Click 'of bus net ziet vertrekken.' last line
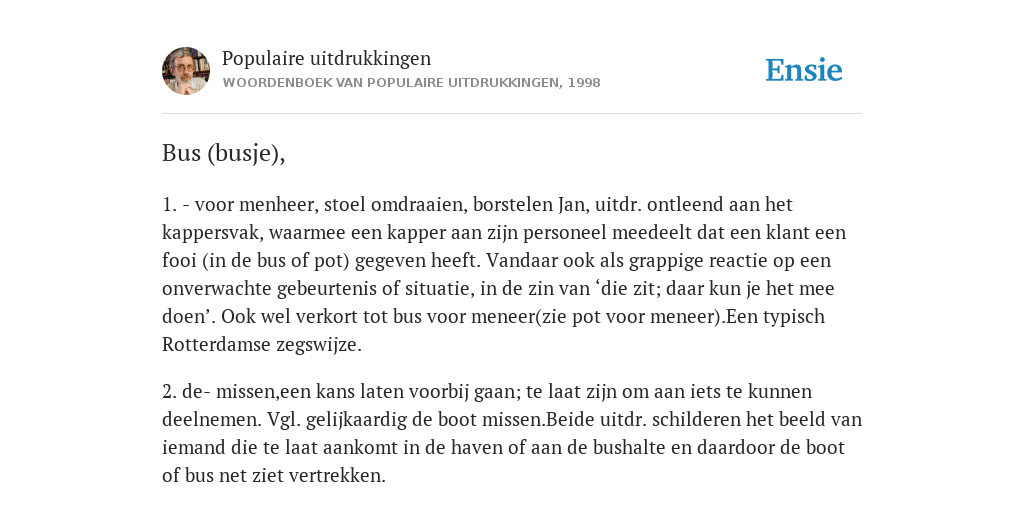The image size is (1024, 512). click(x=274, y=475)
